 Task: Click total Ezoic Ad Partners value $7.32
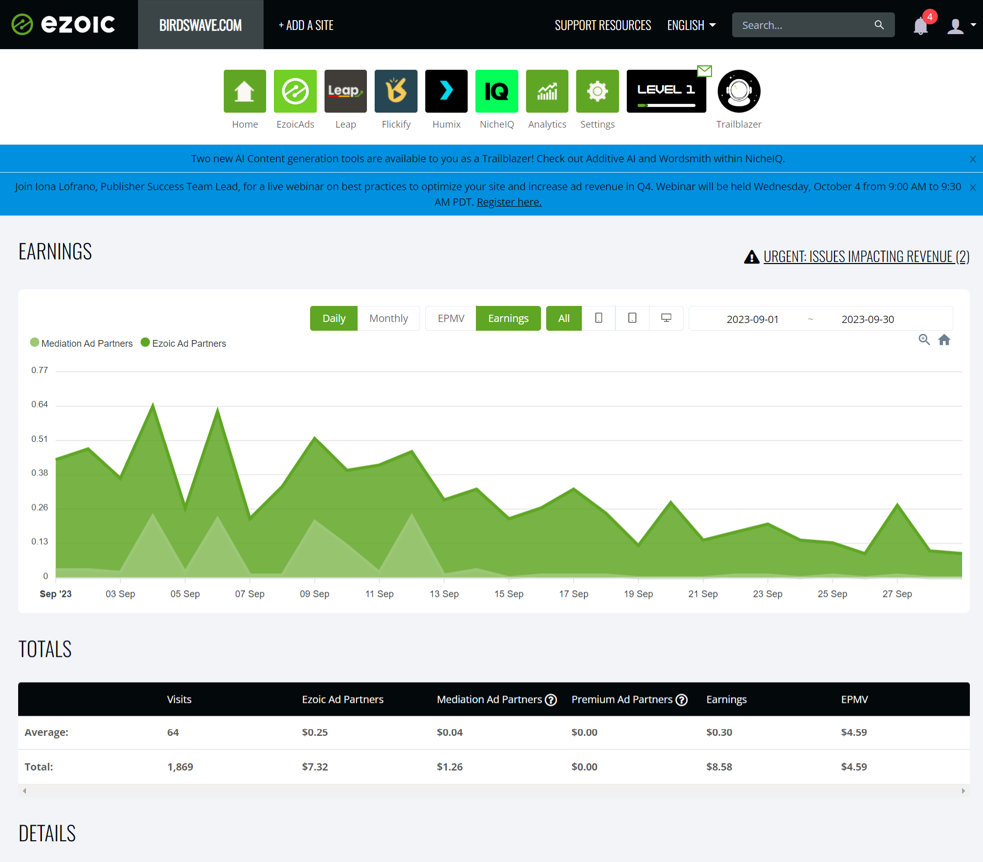click(315, 767)
